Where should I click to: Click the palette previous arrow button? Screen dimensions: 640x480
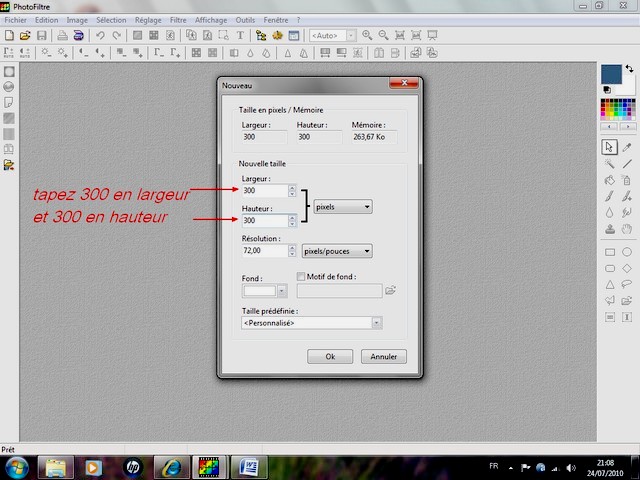click(x=609, y=127)
